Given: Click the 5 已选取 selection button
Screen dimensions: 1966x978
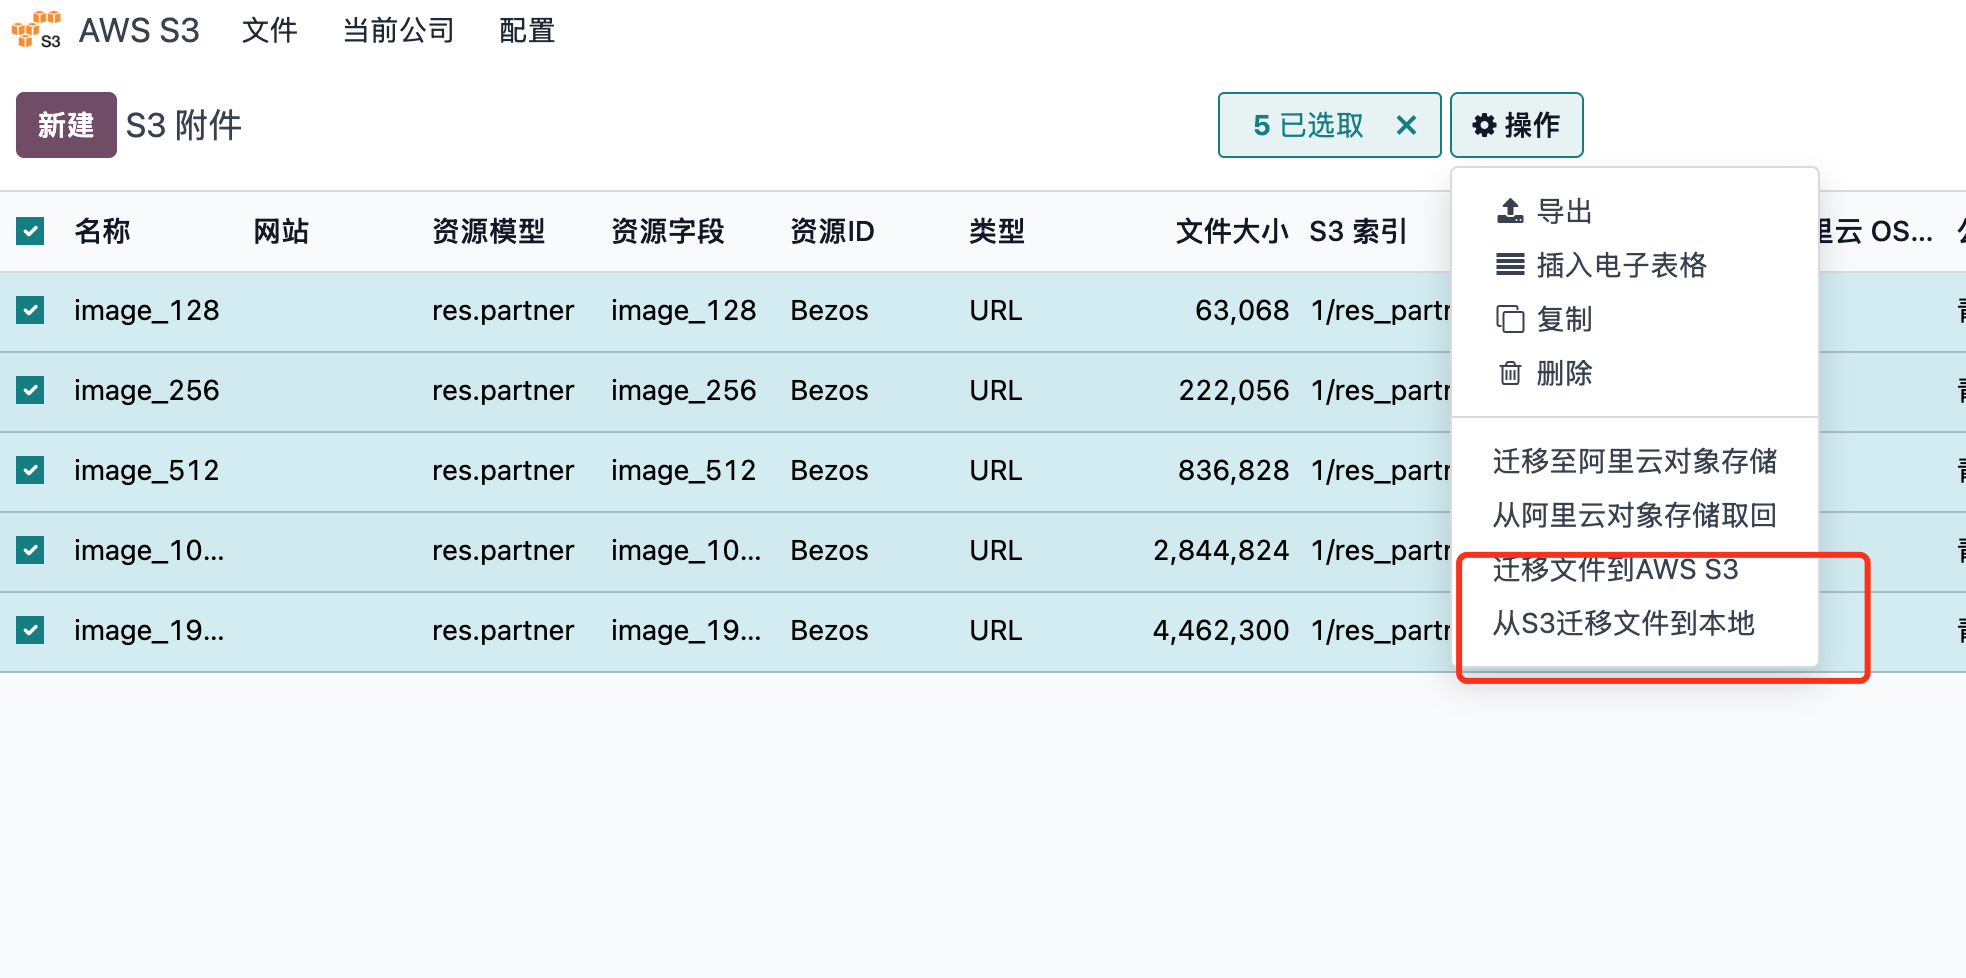Looking at the screenshot, I should point(1308,125).
